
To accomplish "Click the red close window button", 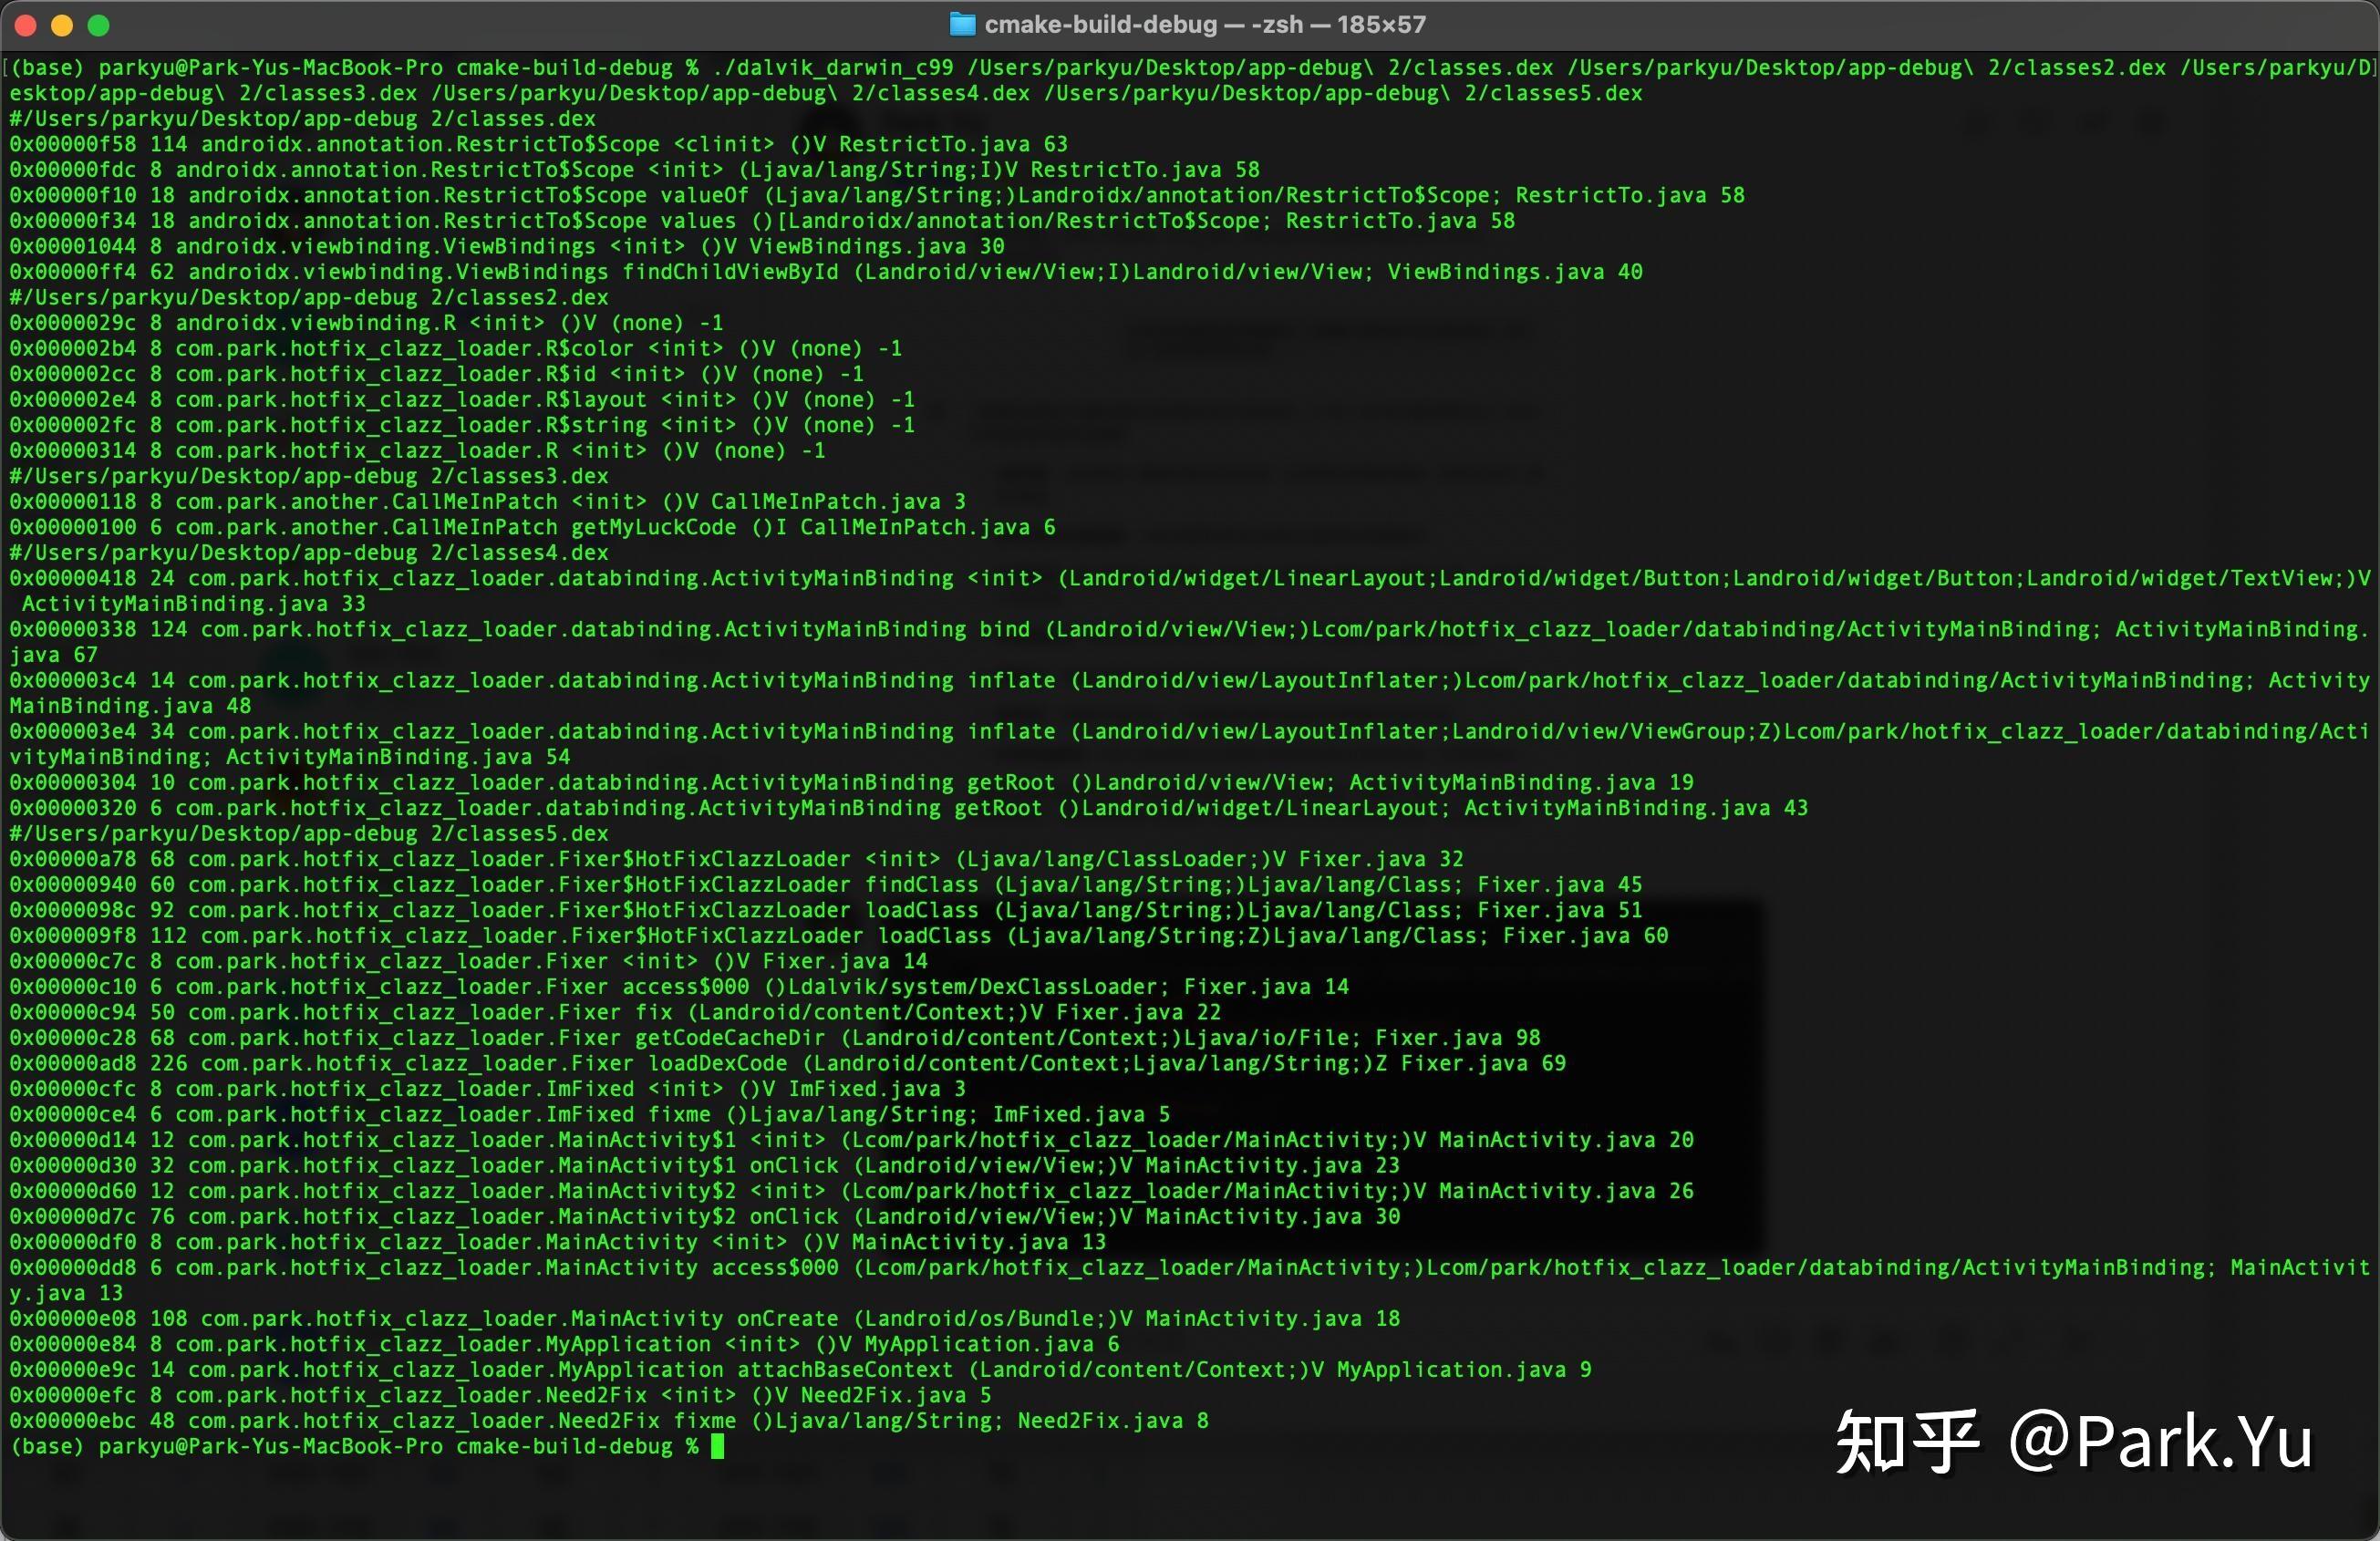I will 26,25.
